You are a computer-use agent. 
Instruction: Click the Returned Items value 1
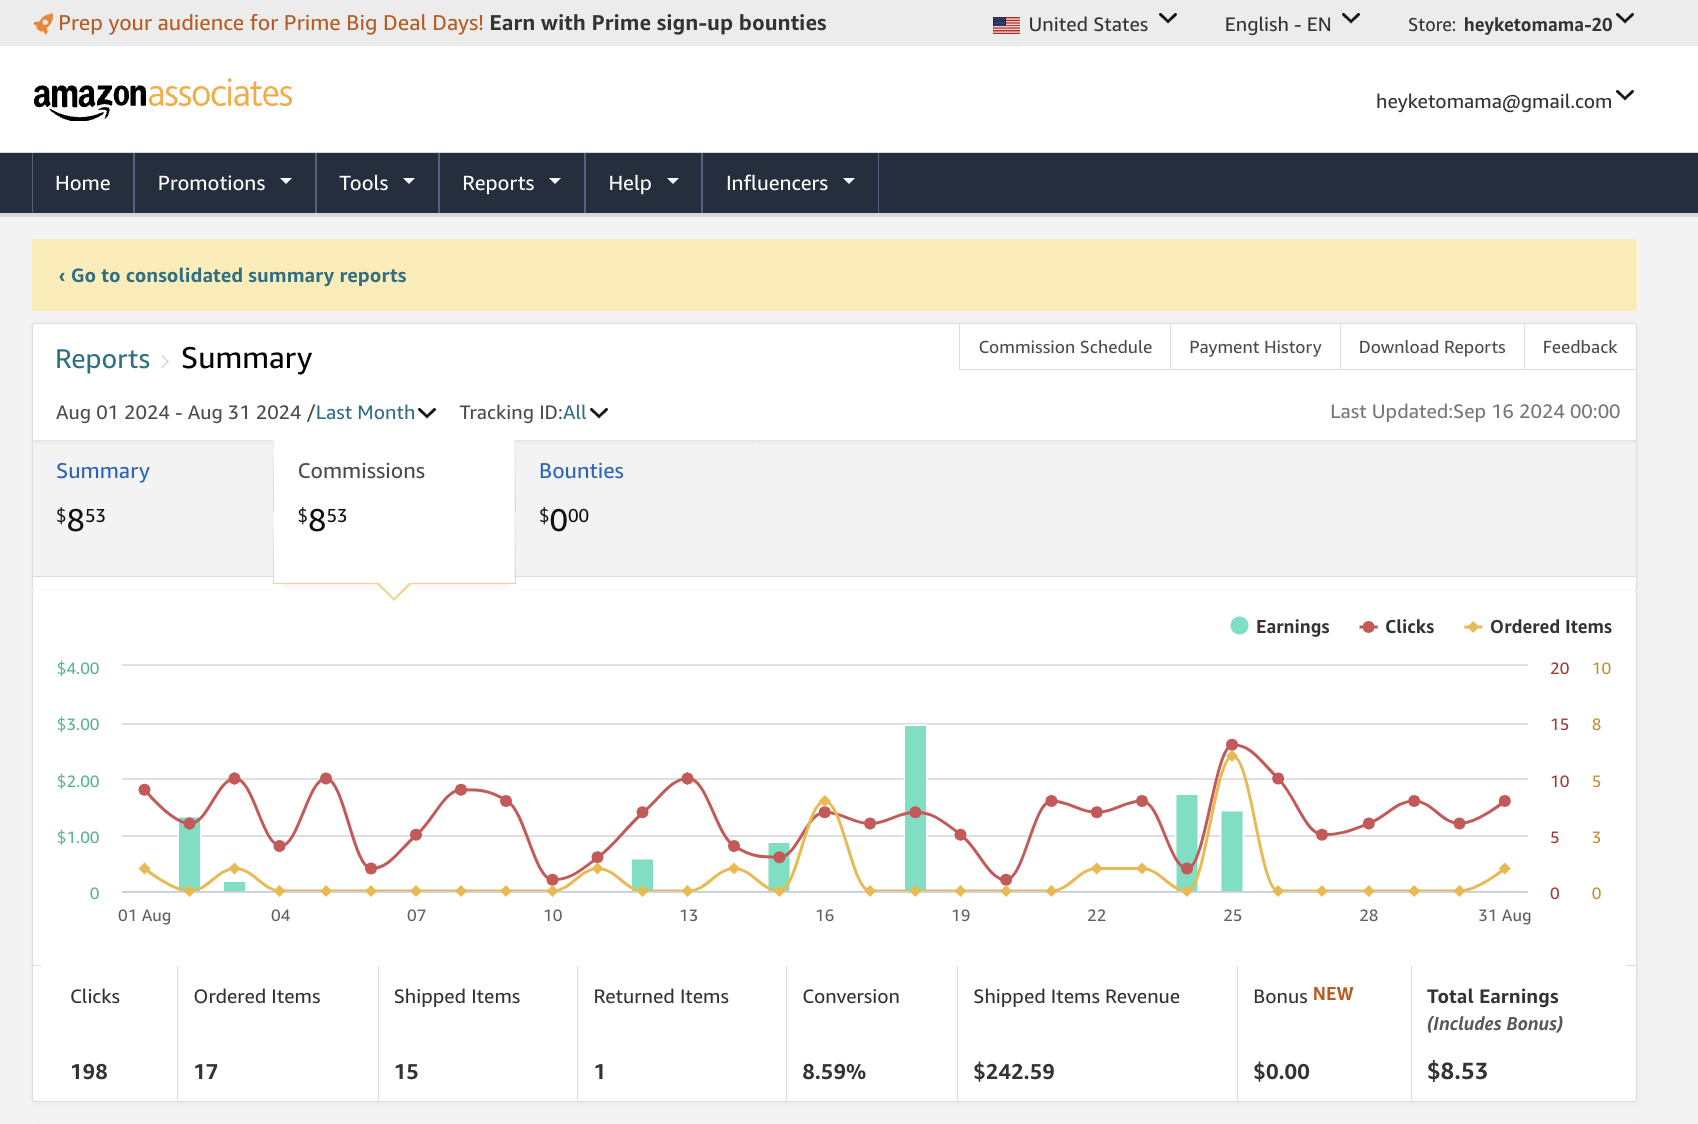(x=599, y=1072)
